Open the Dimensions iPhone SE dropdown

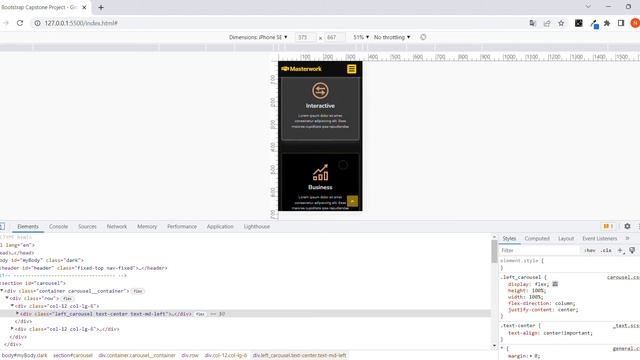(258, 37)
